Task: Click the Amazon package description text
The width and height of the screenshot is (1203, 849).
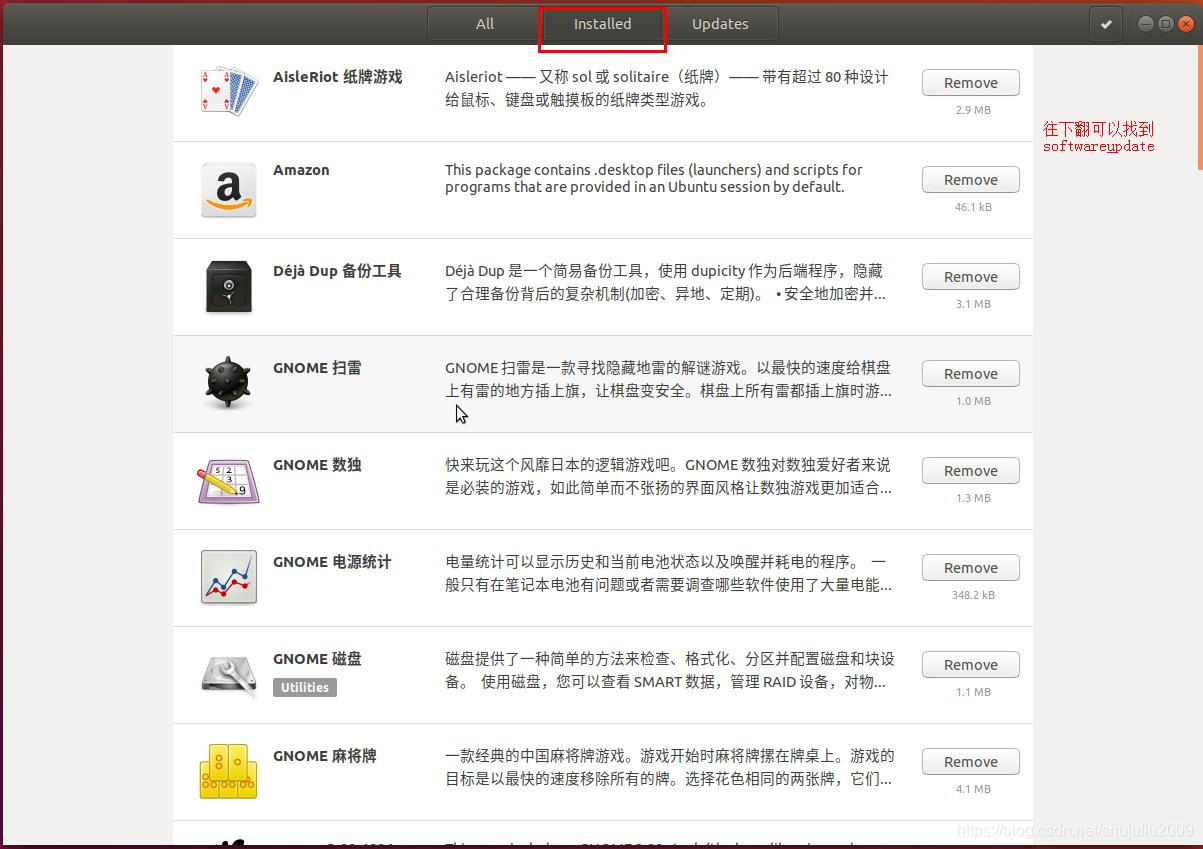Action: 654,178
